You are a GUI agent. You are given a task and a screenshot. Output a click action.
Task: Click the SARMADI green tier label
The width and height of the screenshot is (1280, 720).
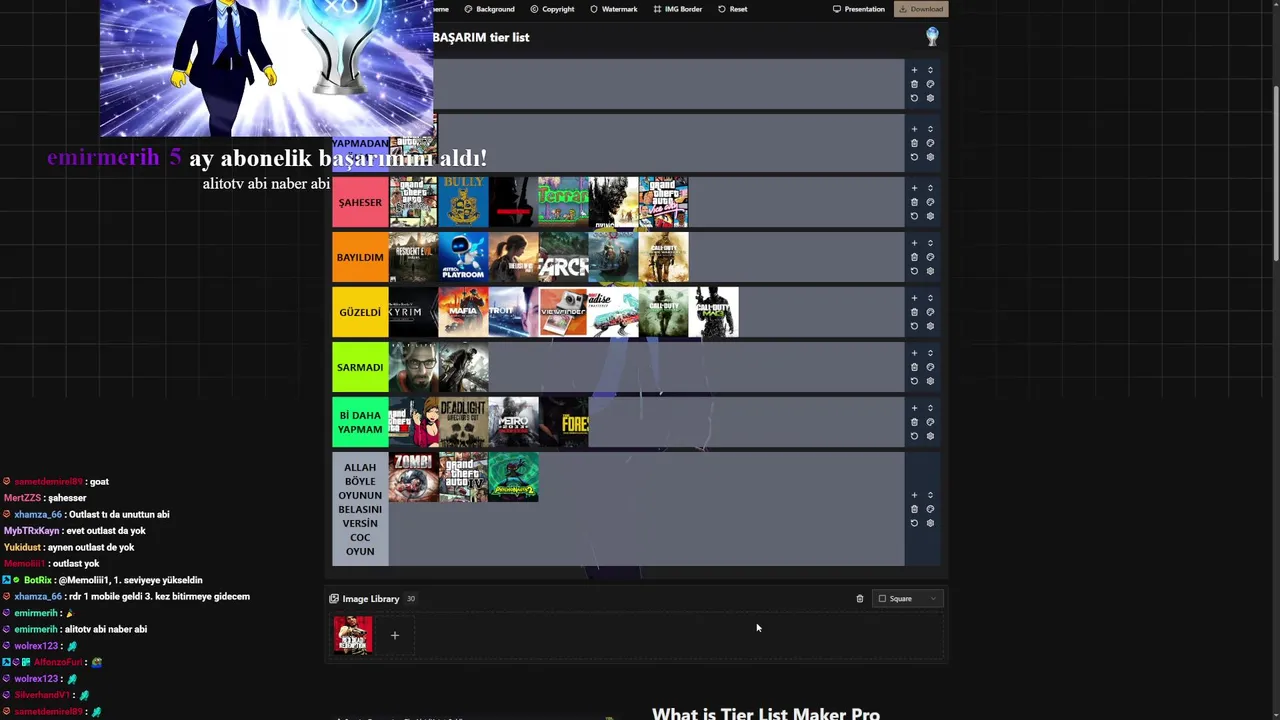(x=360, y=367)
